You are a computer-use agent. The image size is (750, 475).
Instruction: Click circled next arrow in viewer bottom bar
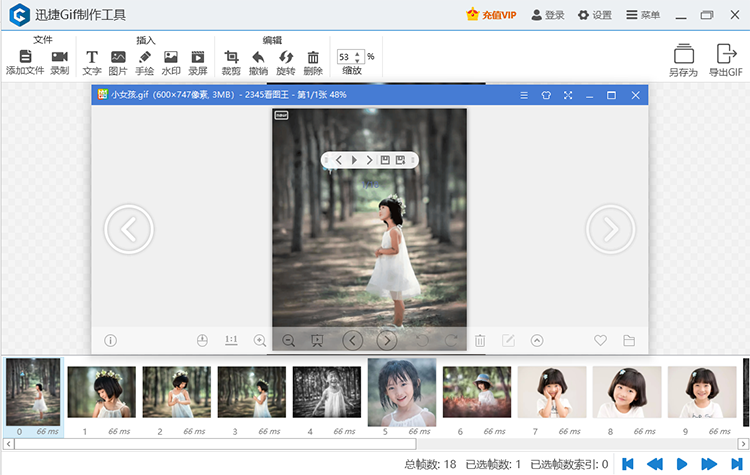[386, 341]
